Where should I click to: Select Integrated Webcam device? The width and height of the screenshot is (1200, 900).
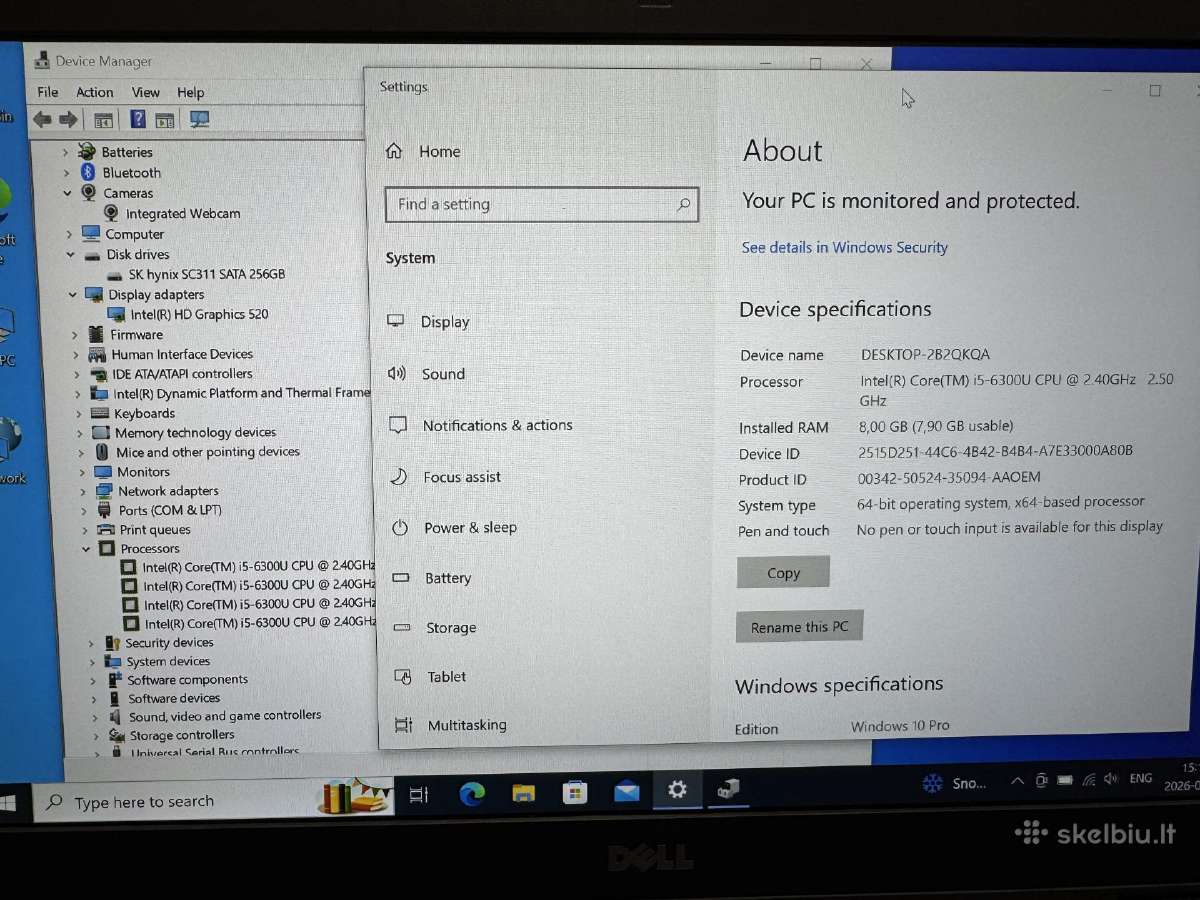[182, 213]
